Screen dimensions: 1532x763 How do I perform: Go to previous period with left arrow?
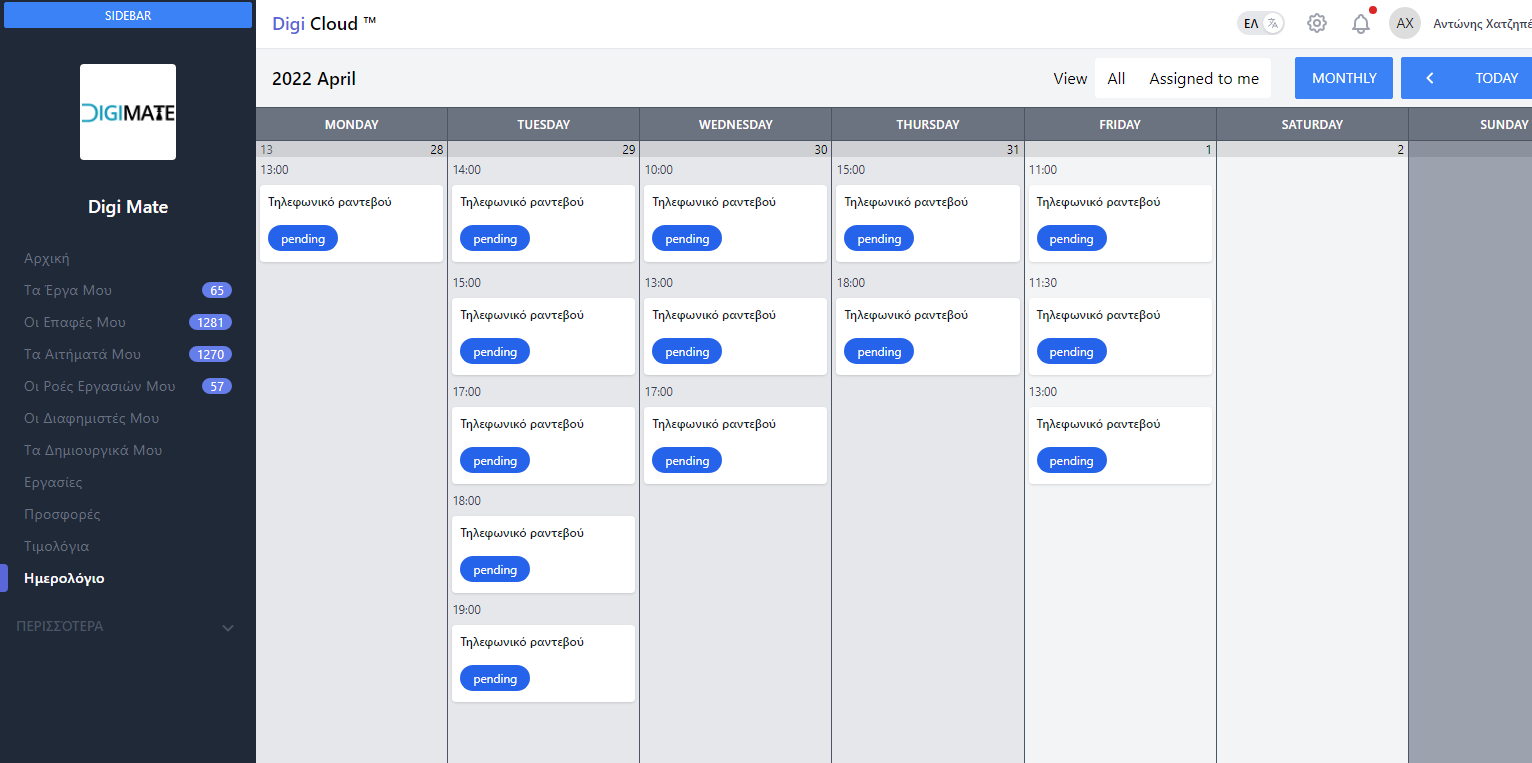[1430, 78]
